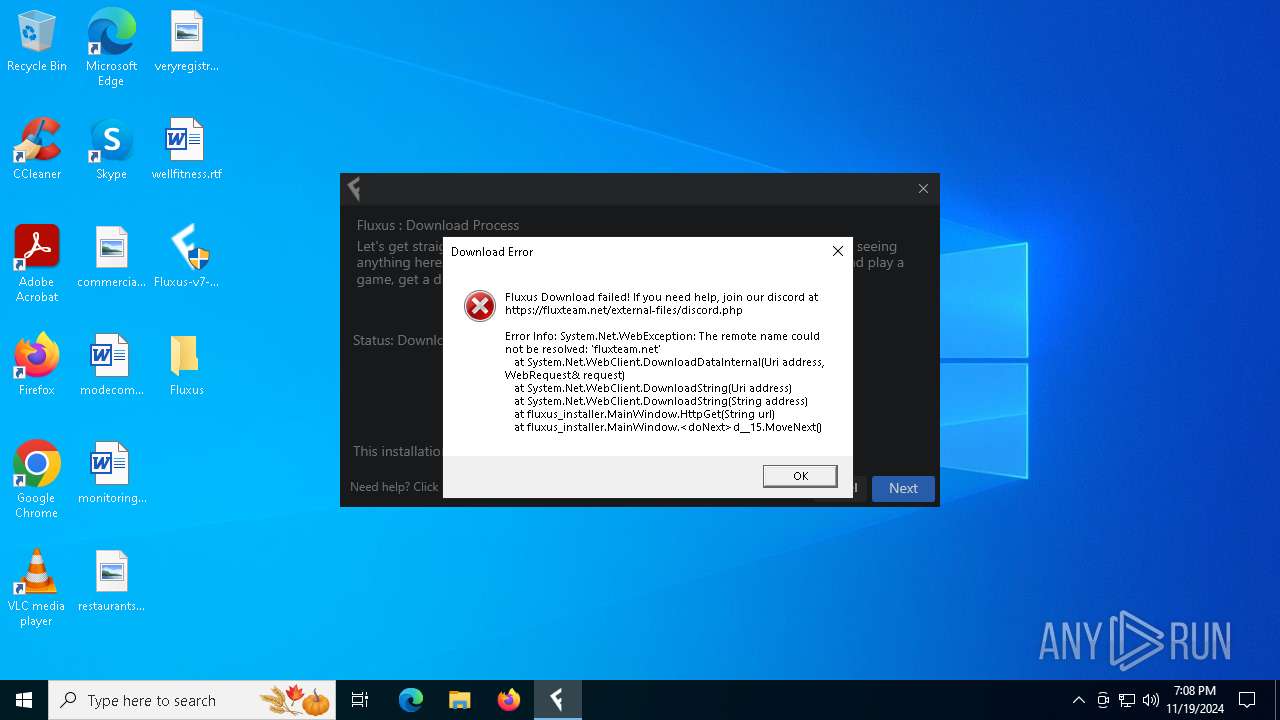Viewport: 1280px width, 720px height.
Task: Show hidden system tray icons
Action: (1078, 700)
